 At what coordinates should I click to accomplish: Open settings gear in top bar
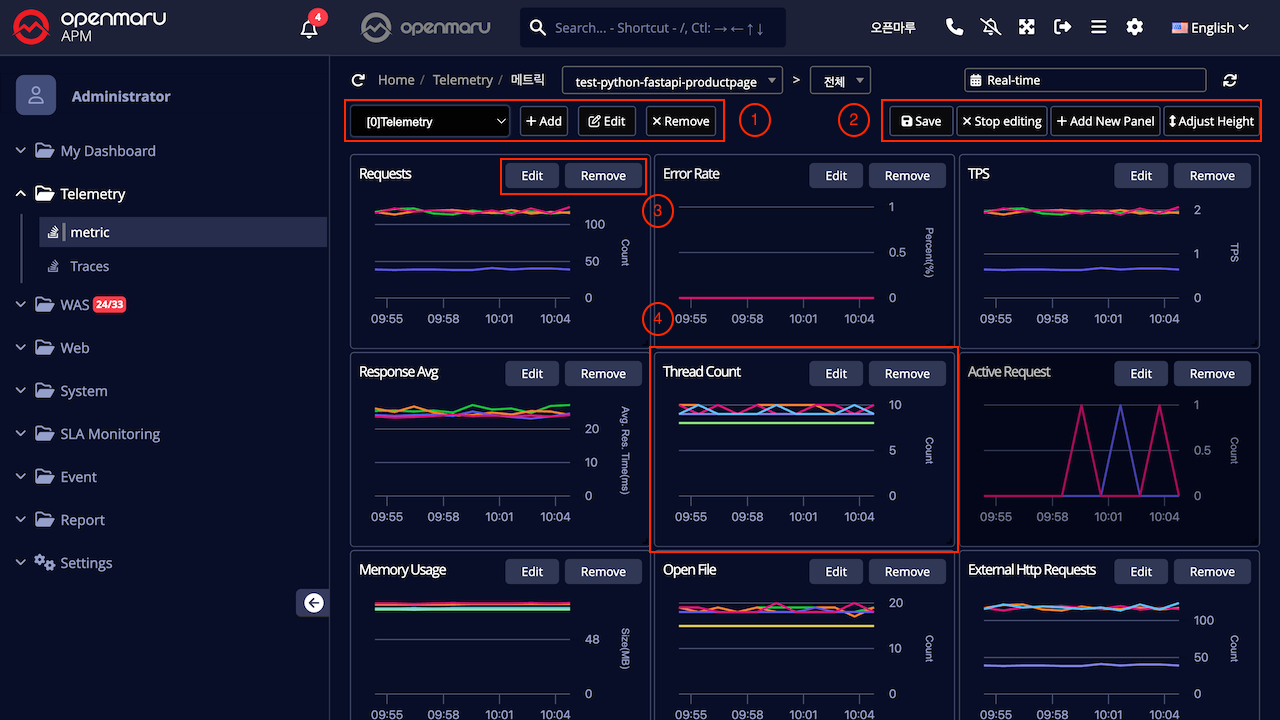point(1134,28)
